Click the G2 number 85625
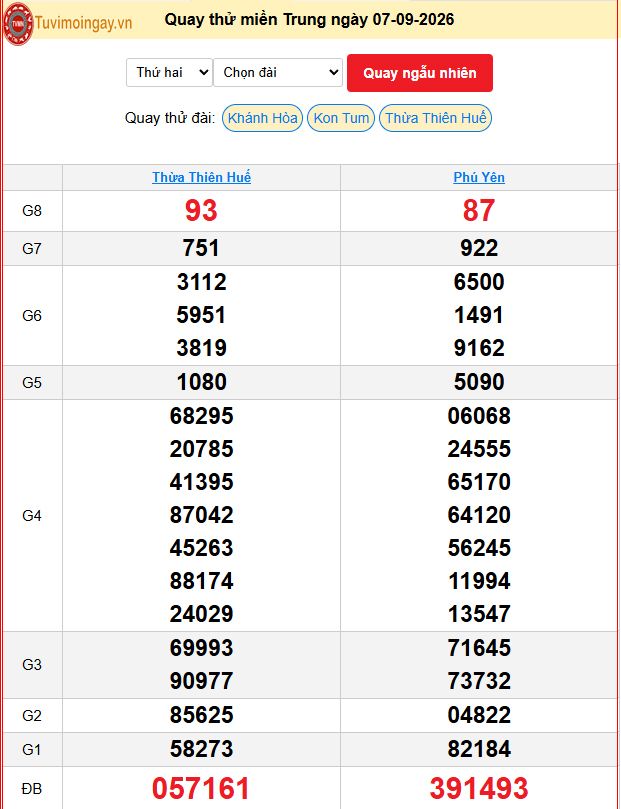This screenshot has width=621, height=809. (x=202, y=715)
